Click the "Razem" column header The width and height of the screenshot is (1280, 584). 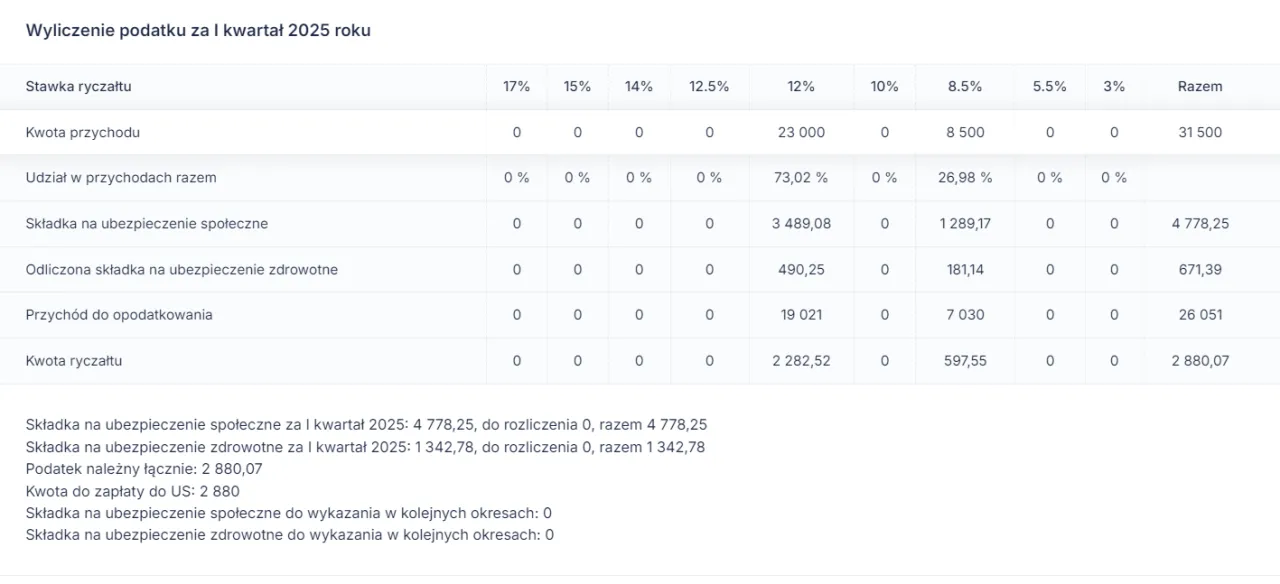click(x=1199, y=86)
